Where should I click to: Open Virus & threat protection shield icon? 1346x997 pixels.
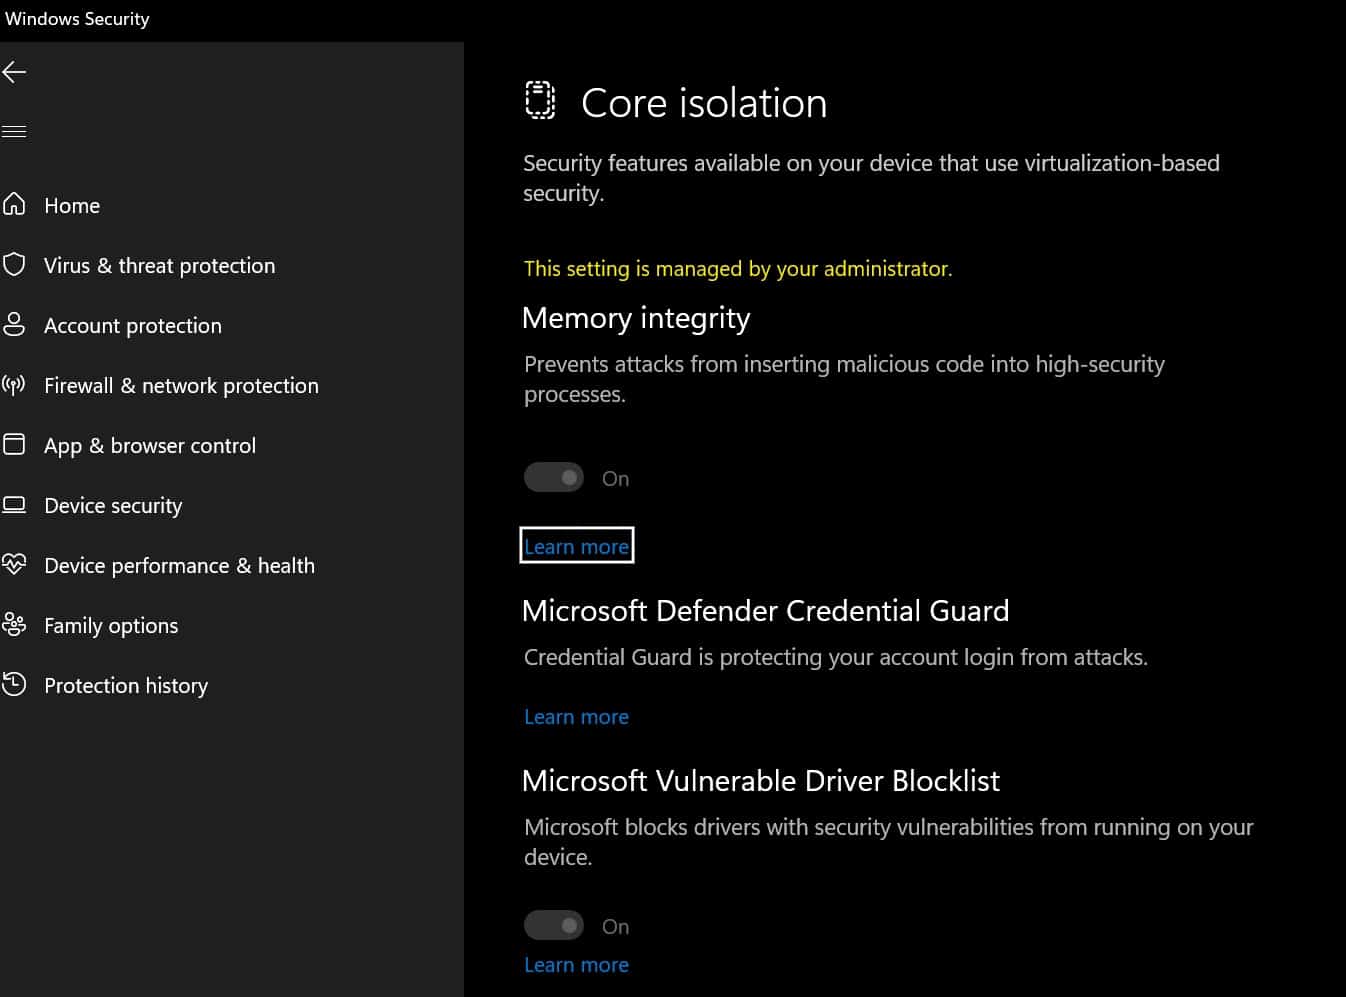(x=15, y=264)
